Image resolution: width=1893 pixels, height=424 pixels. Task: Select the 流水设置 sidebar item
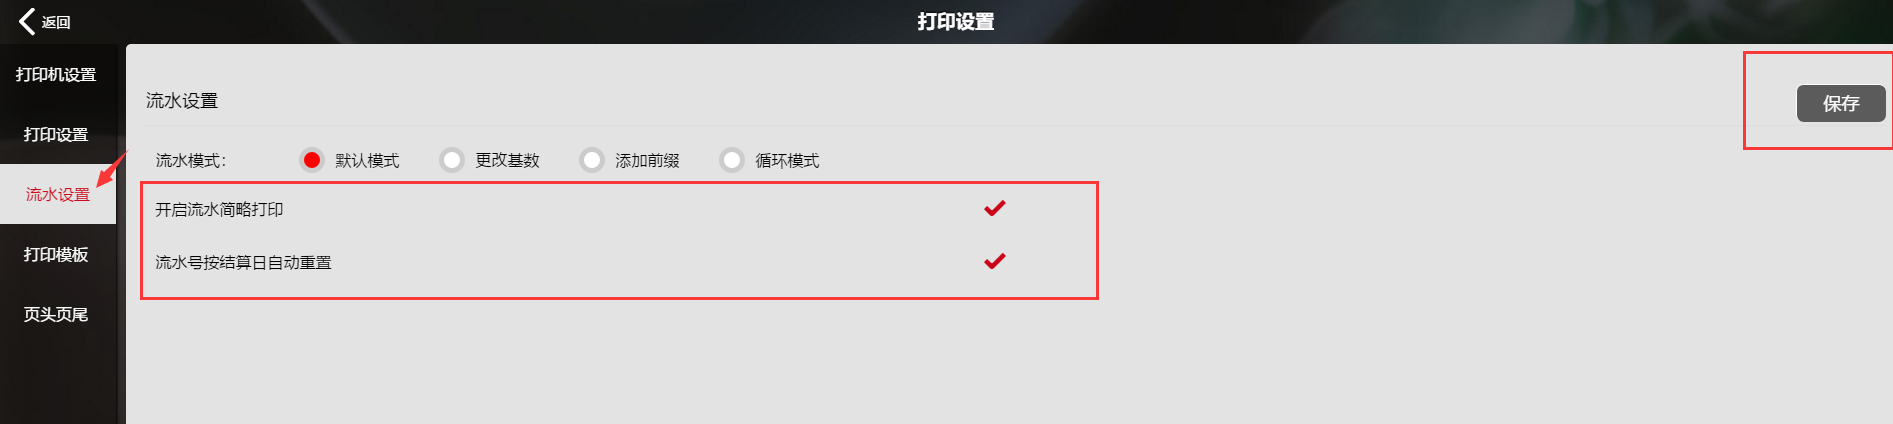coord(58,194)
